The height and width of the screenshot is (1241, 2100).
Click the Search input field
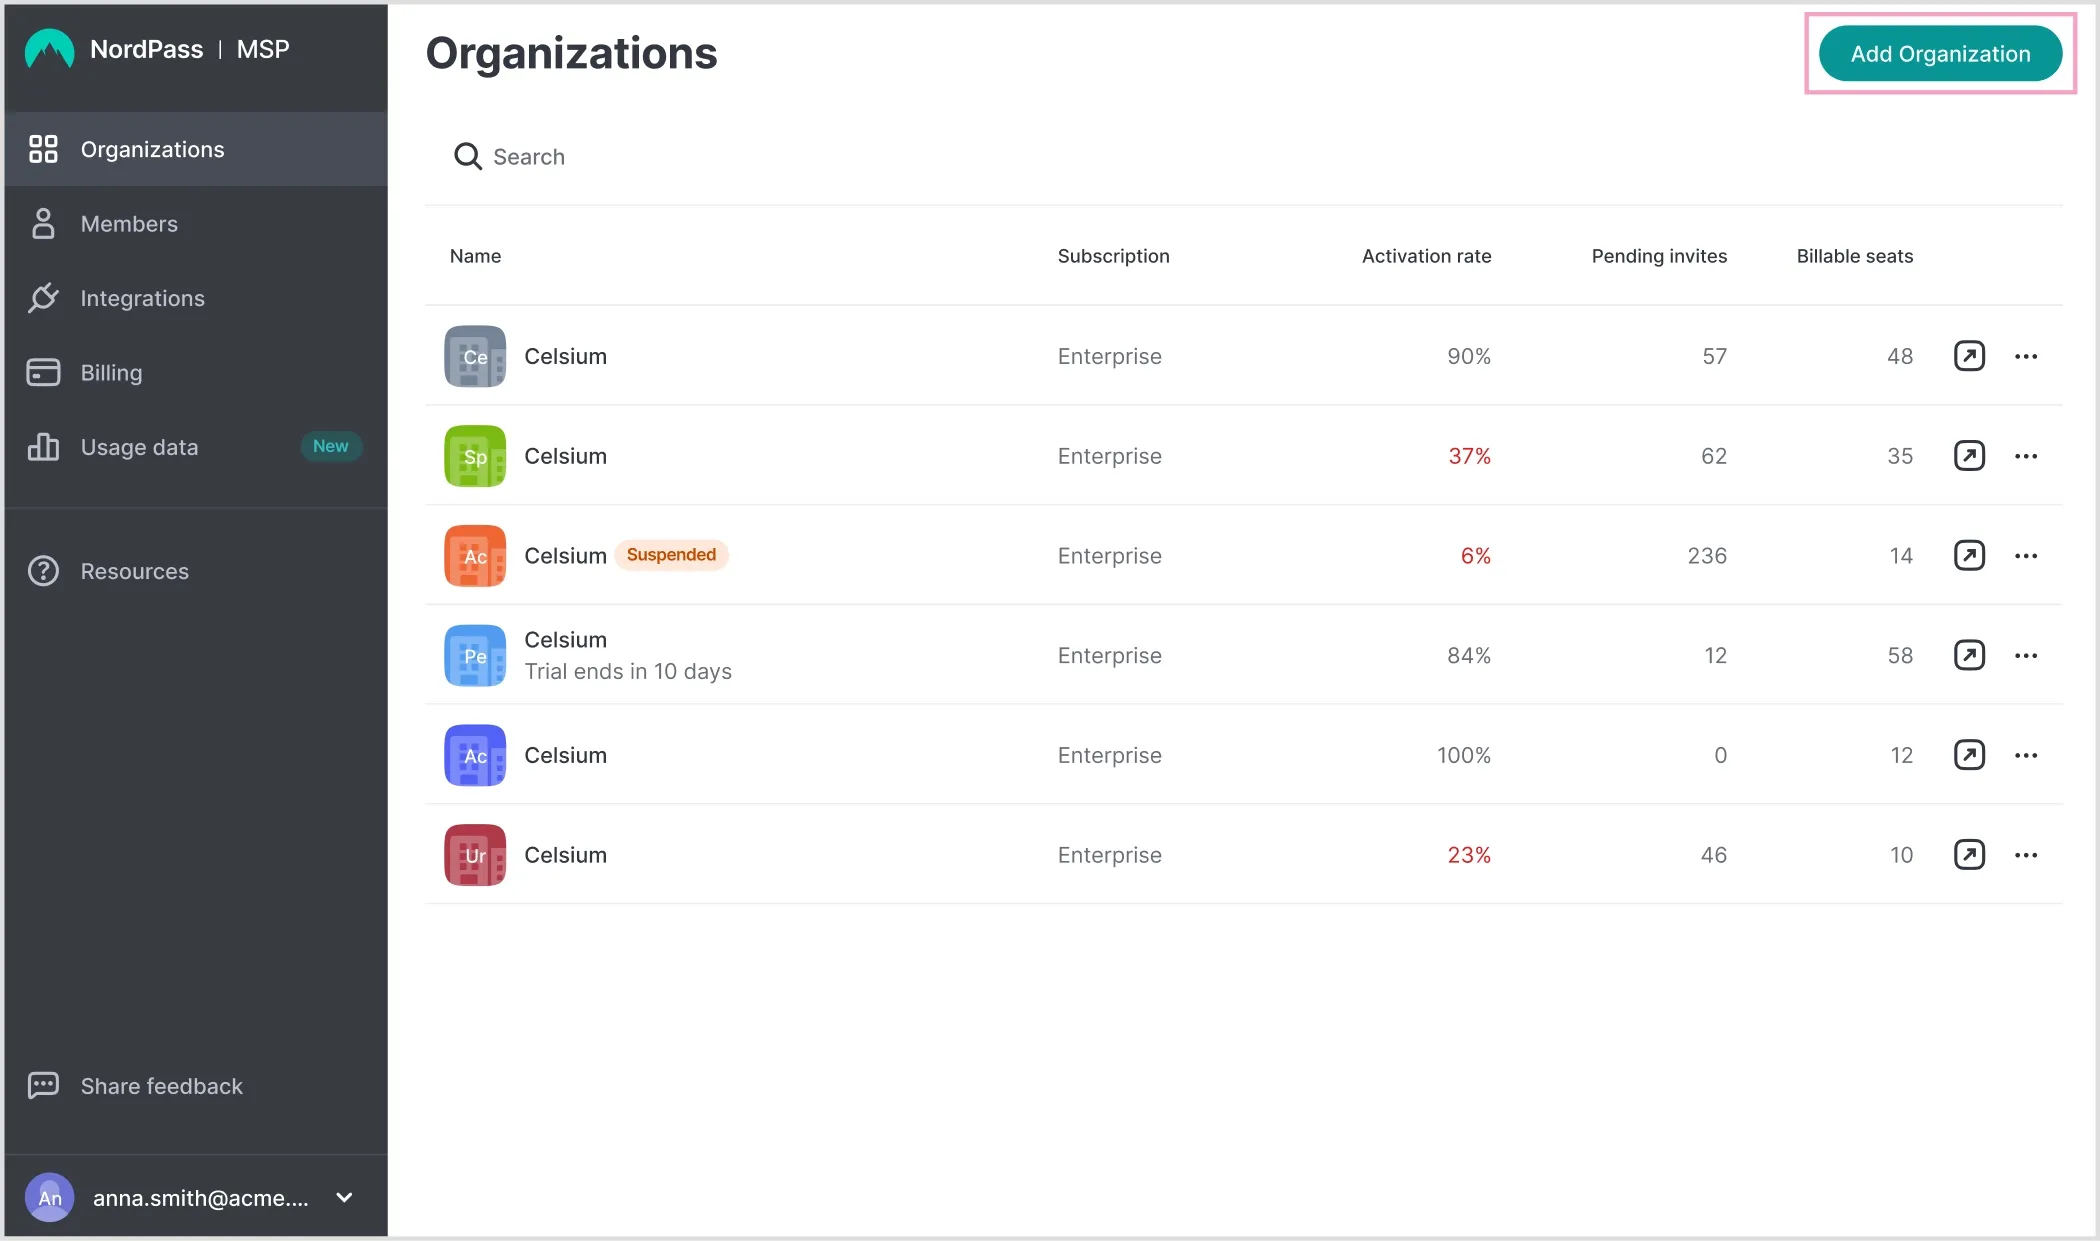click(600, 156)
